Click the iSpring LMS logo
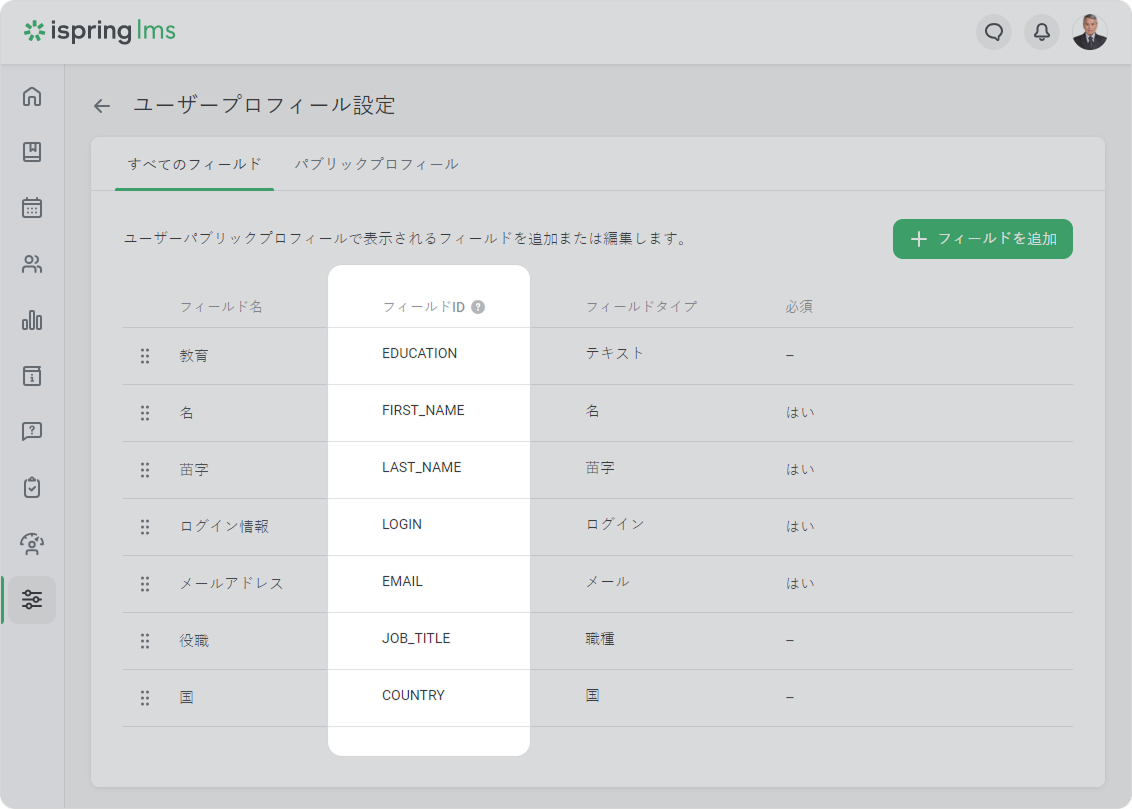Screen dimensions: 1132x809 100,31
